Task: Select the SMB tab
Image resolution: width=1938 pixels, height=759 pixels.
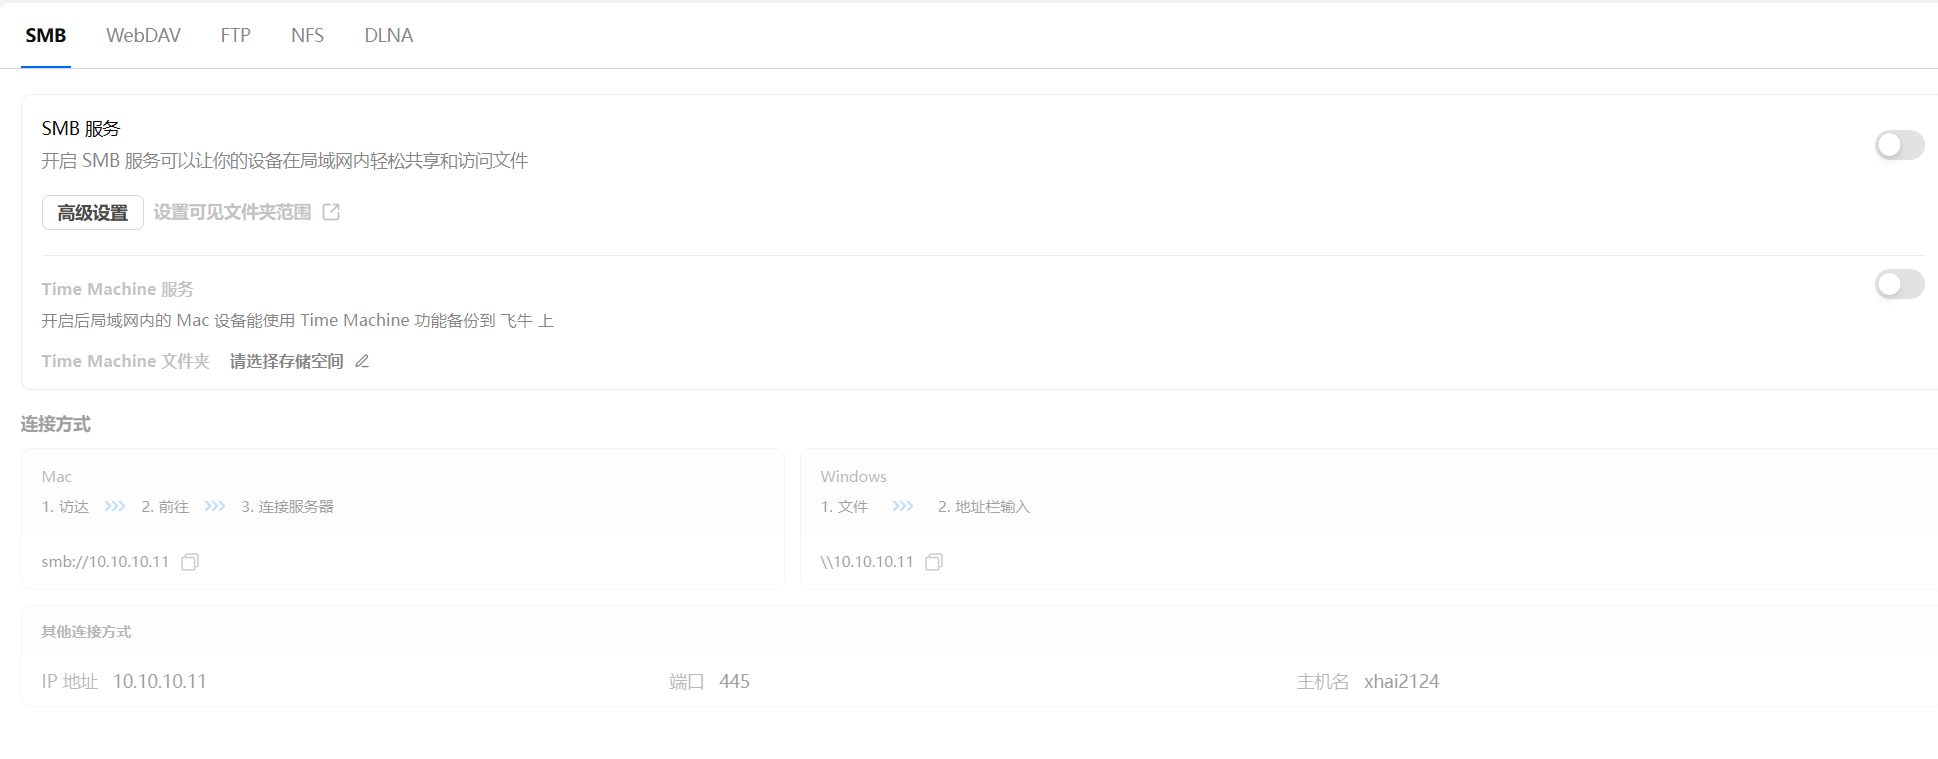Action: [x=46, y=35]
